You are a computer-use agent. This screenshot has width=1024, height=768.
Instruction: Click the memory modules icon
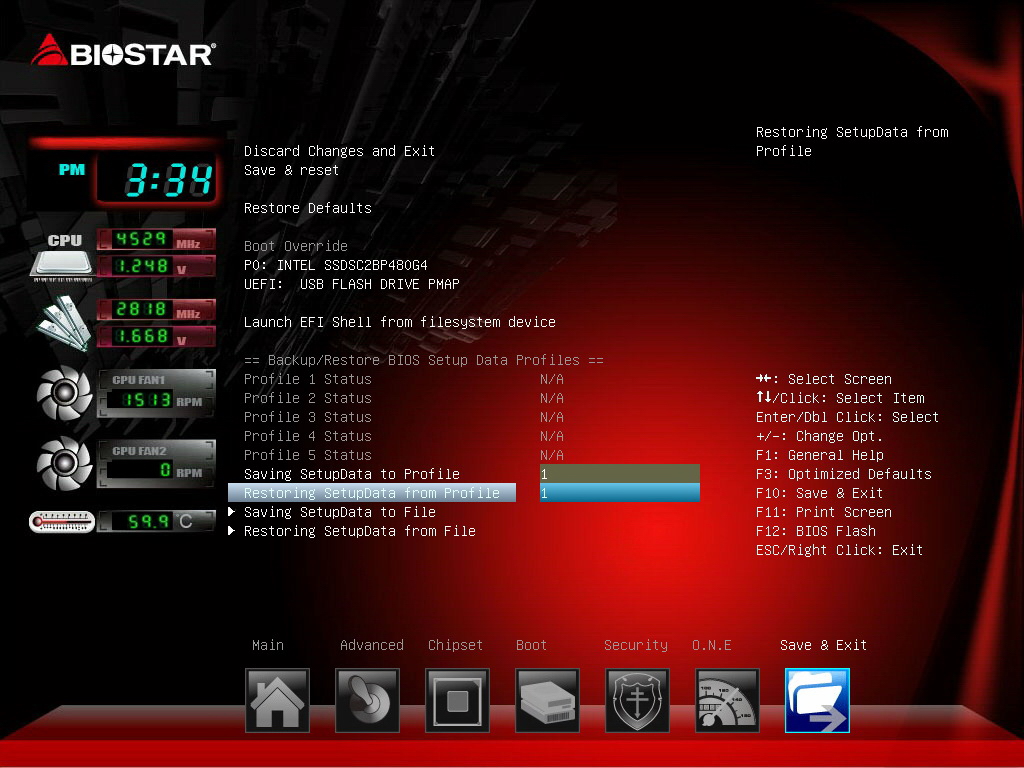[64, 323]
